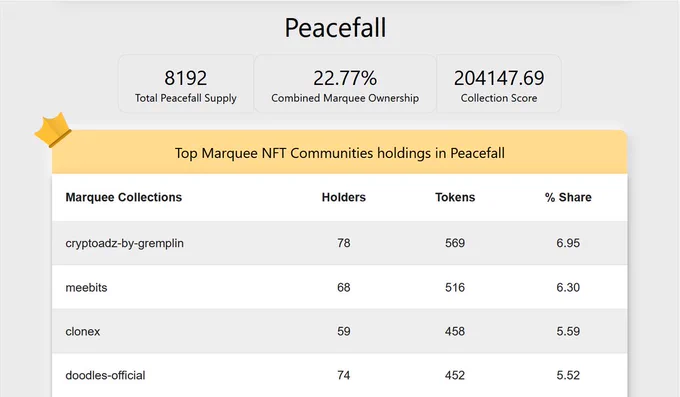Select clonex collection name
The width and height of the screenshot is (680, 397).
pos(83,331)
